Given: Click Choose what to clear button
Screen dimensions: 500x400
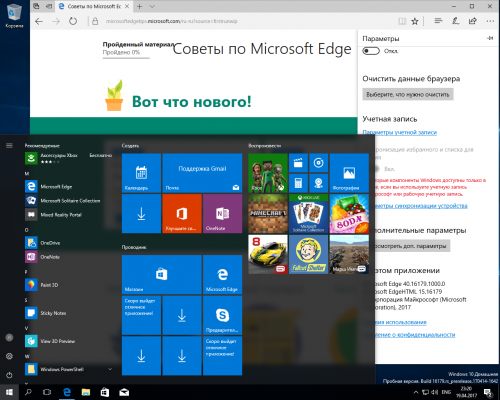Looking at the screenshot, I should [x=408, y=95].
